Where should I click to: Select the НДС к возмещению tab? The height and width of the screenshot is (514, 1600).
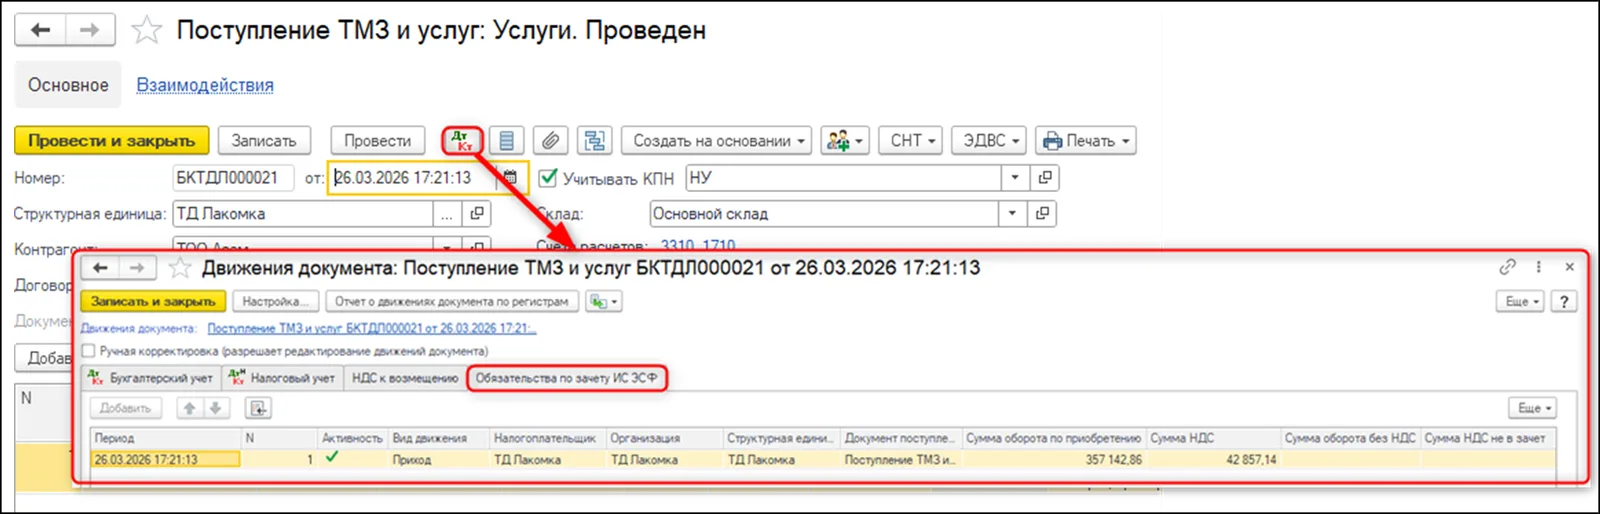click(x=404, y=378)
